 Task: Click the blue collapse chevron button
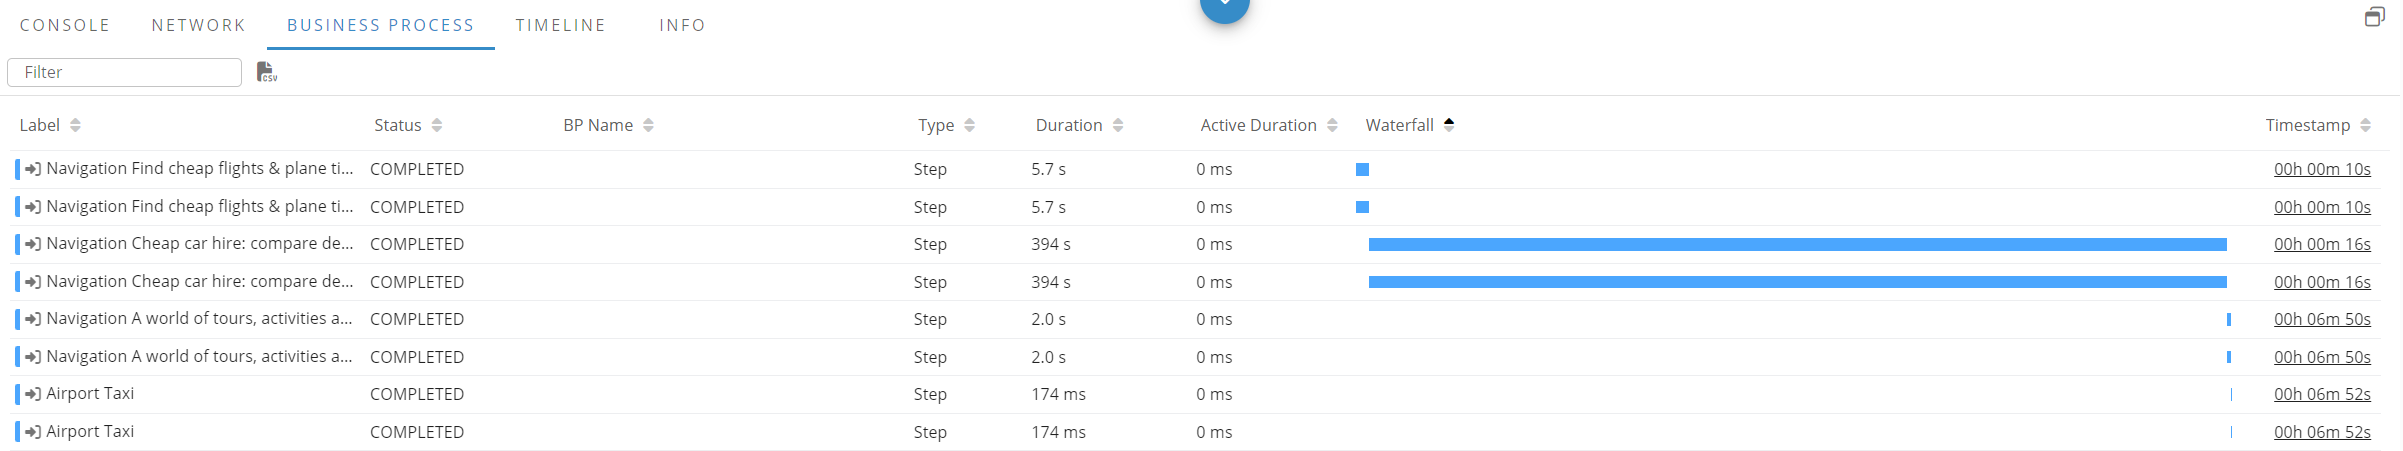[x=1224, y=7]
